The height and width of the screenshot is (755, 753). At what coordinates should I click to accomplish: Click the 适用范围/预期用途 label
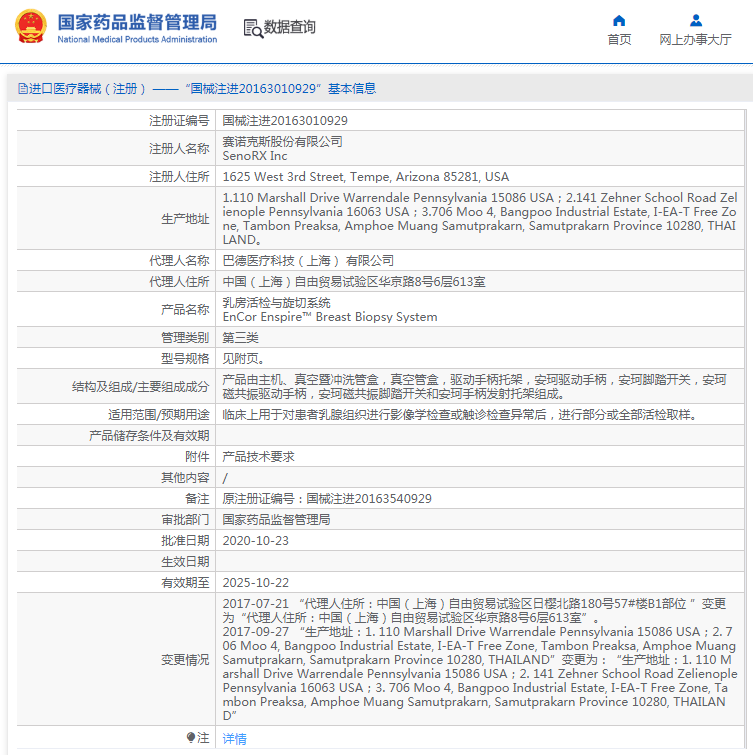click(x=158, y=415)
